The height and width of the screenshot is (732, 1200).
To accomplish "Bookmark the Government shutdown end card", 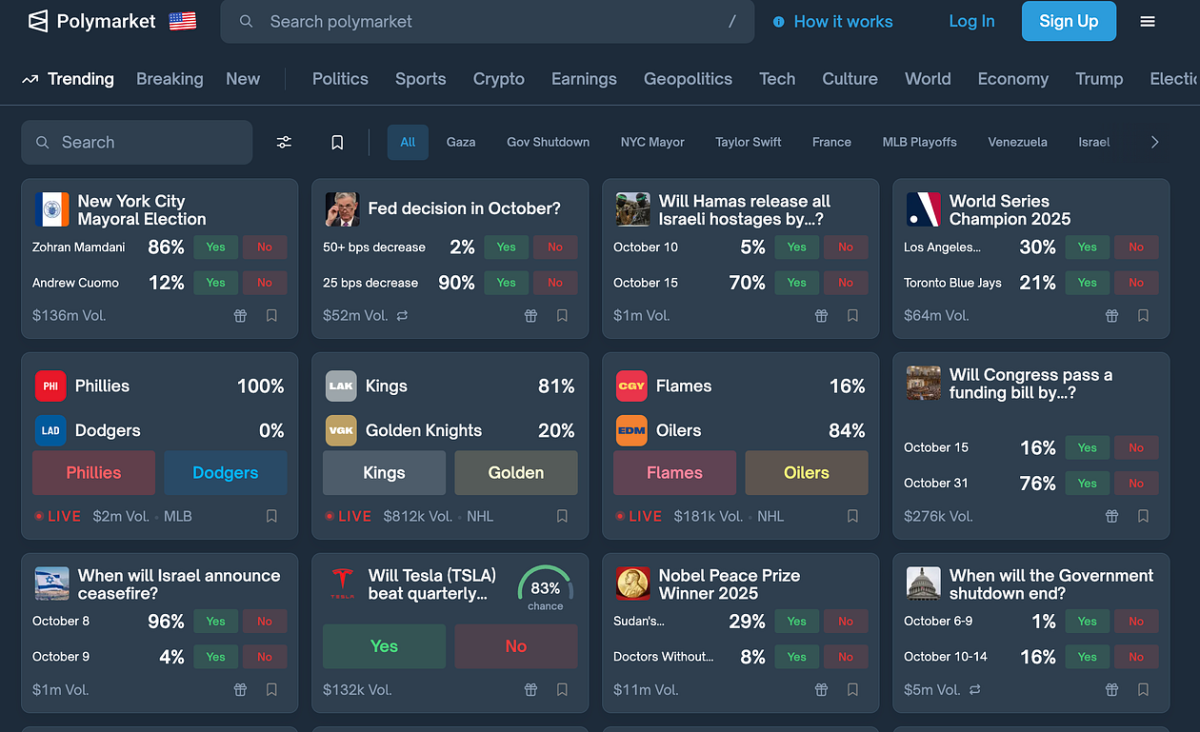I will click(1143, 689).
